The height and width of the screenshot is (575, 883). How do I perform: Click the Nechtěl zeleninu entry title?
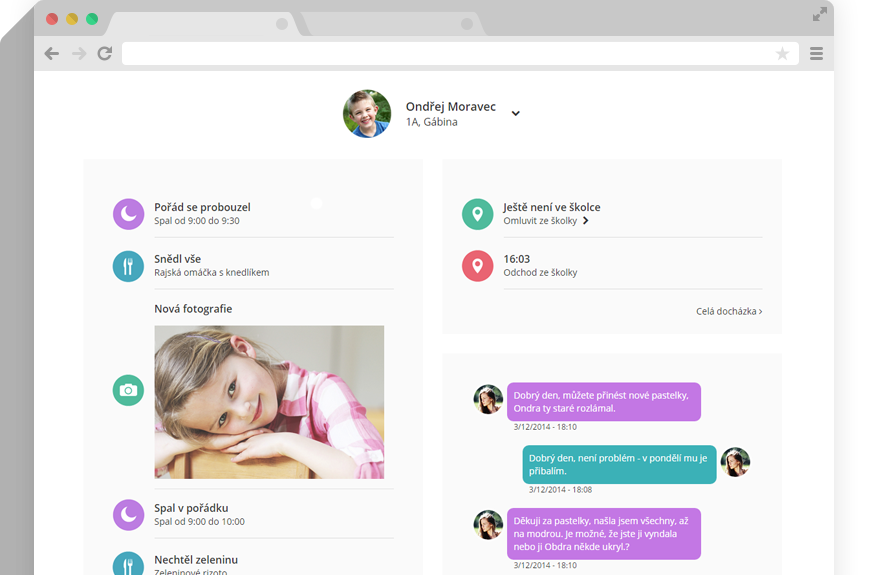tap(196, 560)
